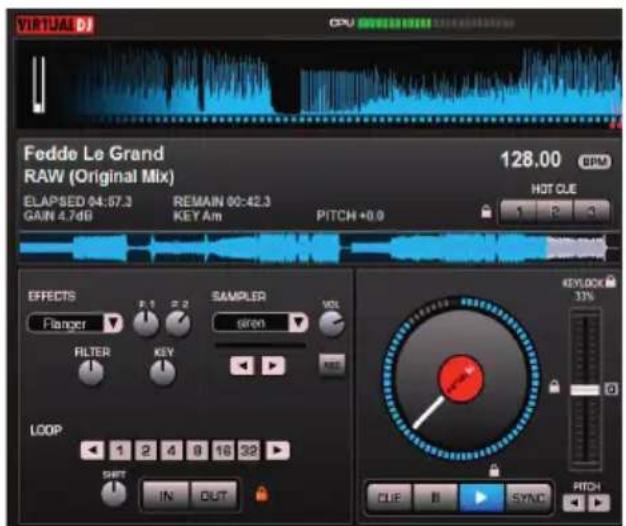Click the PITCH +0.0 readout
Screen dimensions: 626x526
pos(350,216)
